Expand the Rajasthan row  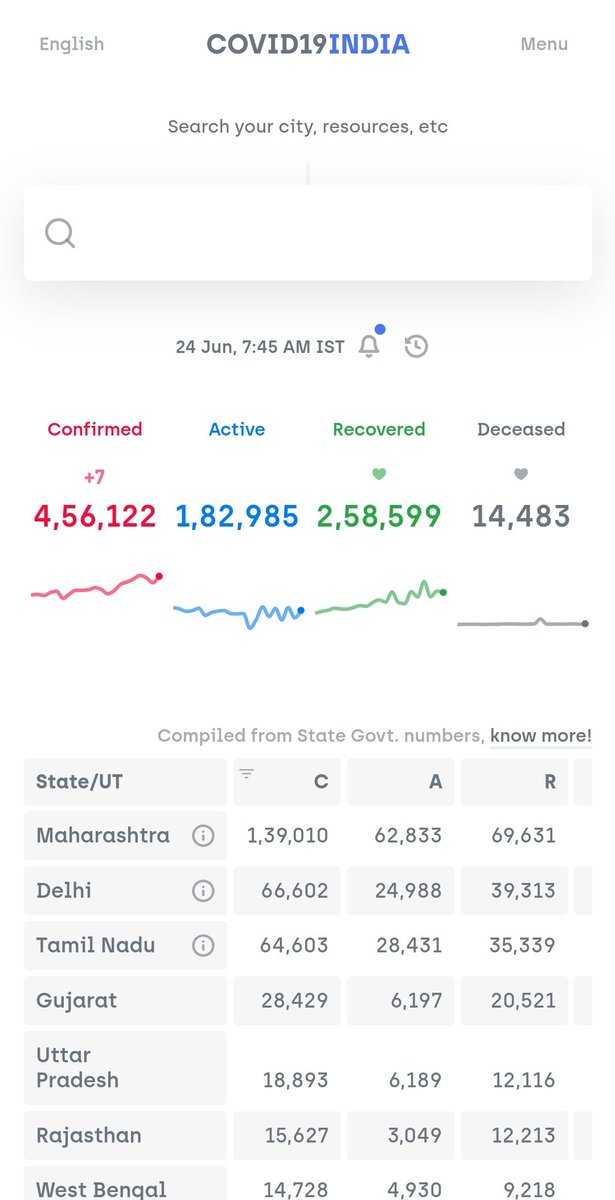(x=308, y=1135)
